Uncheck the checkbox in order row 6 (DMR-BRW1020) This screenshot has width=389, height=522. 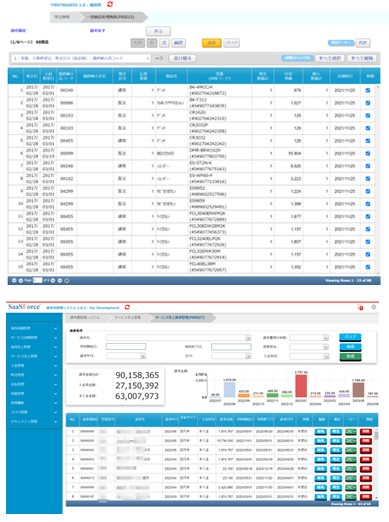[368, 153]
